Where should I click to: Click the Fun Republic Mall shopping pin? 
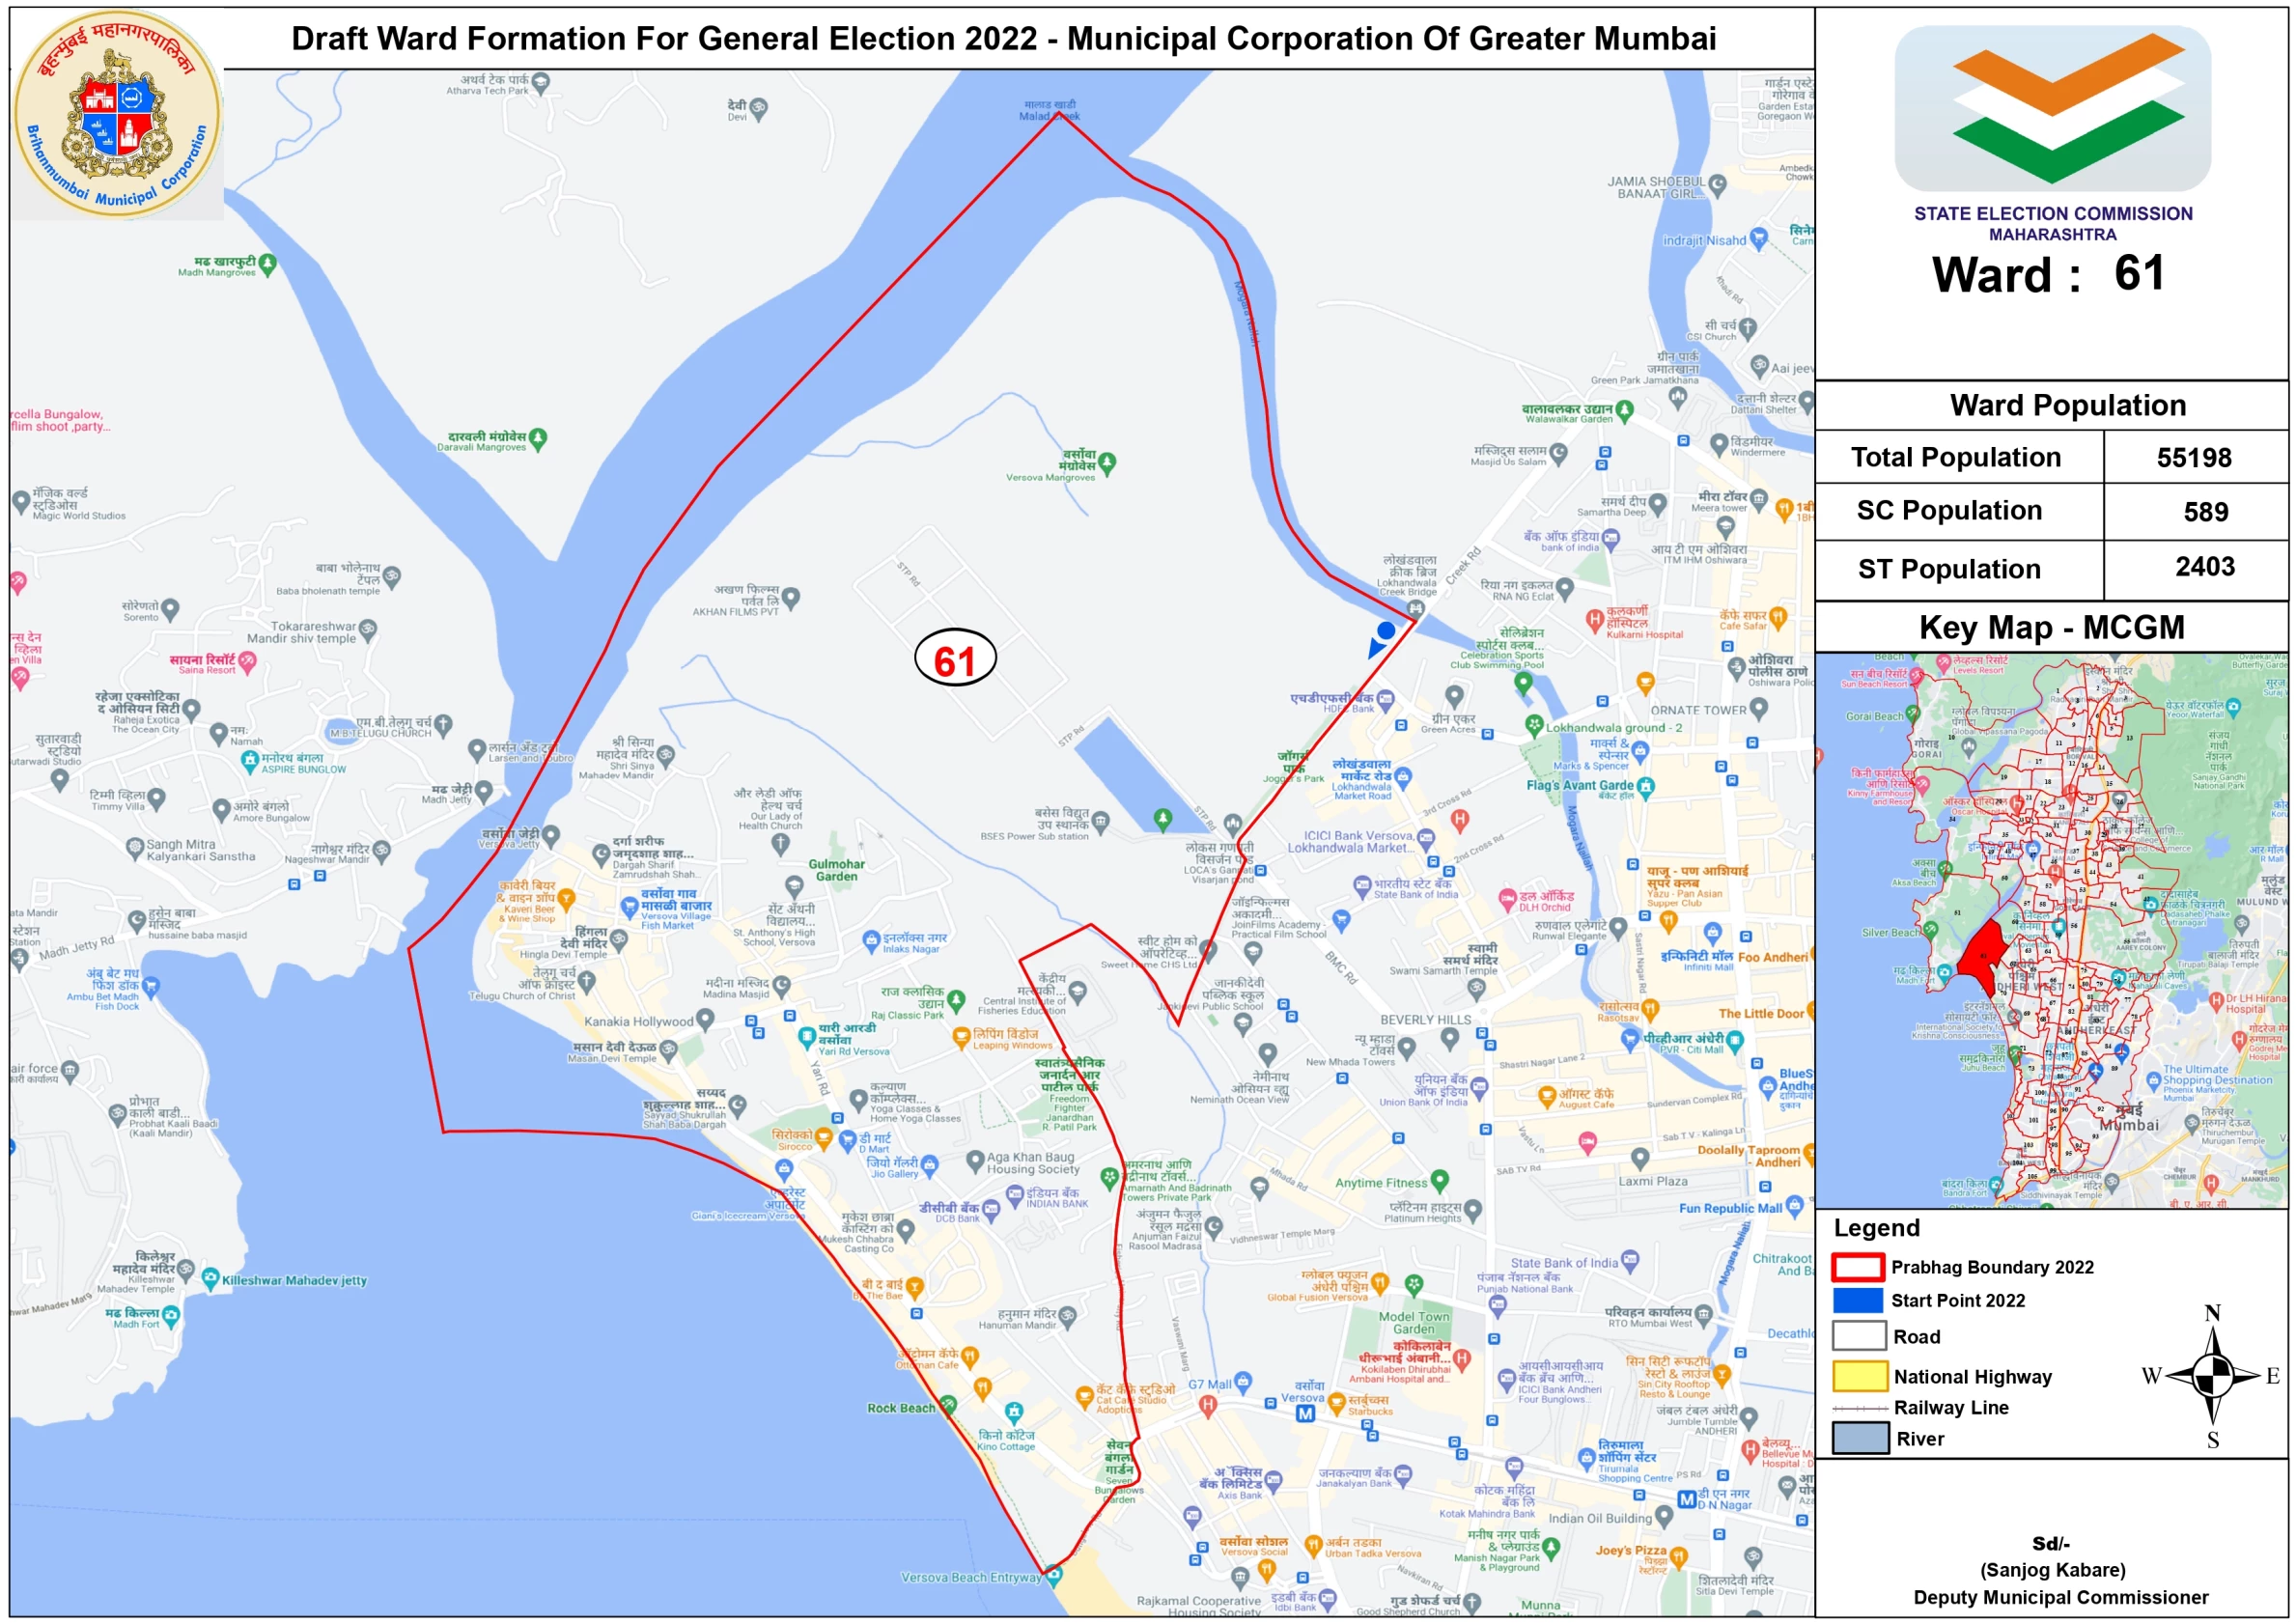tap(1794, 1206)
